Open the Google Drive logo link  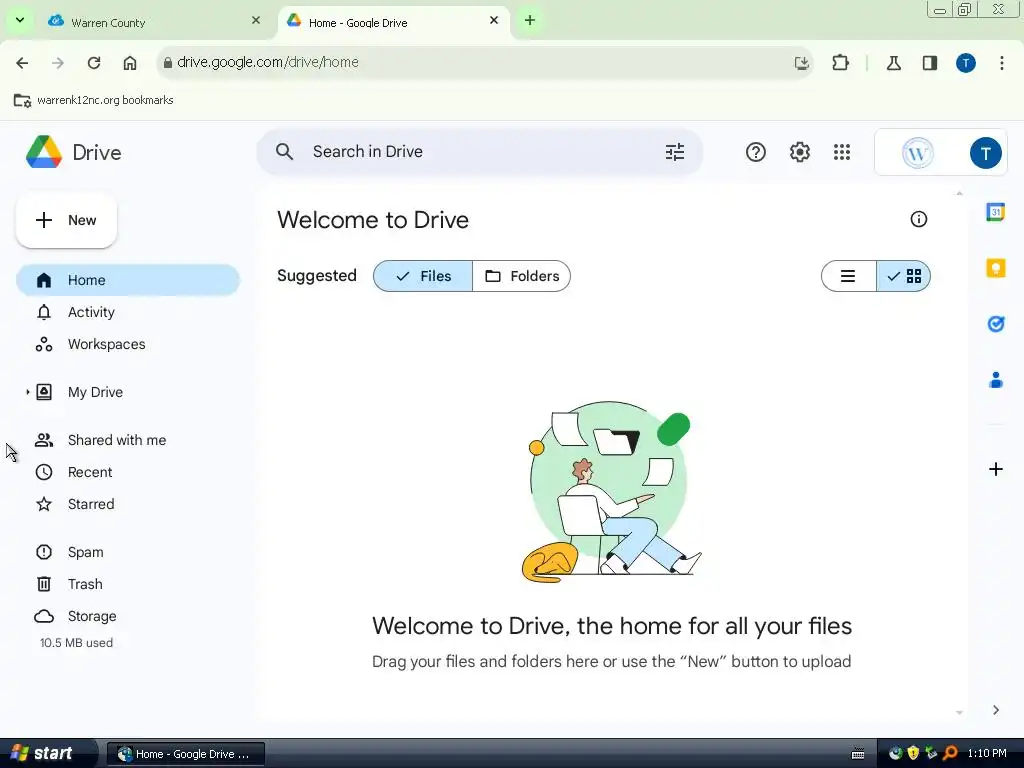74,152
